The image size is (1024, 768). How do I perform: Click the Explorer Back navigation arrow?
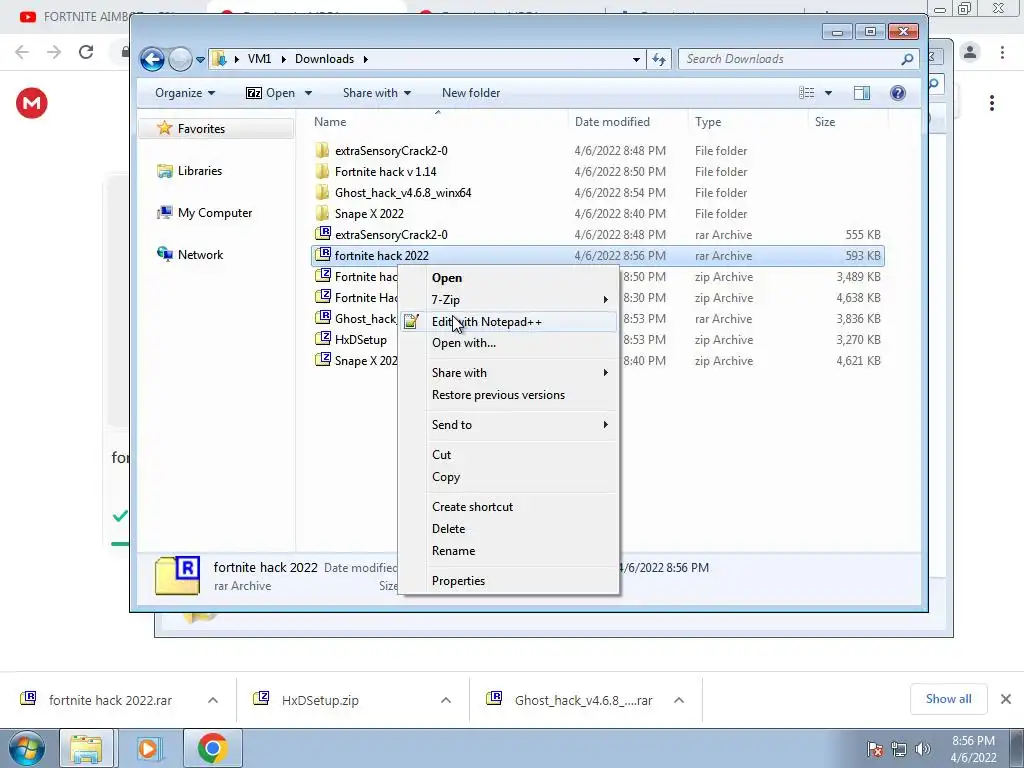152,59
